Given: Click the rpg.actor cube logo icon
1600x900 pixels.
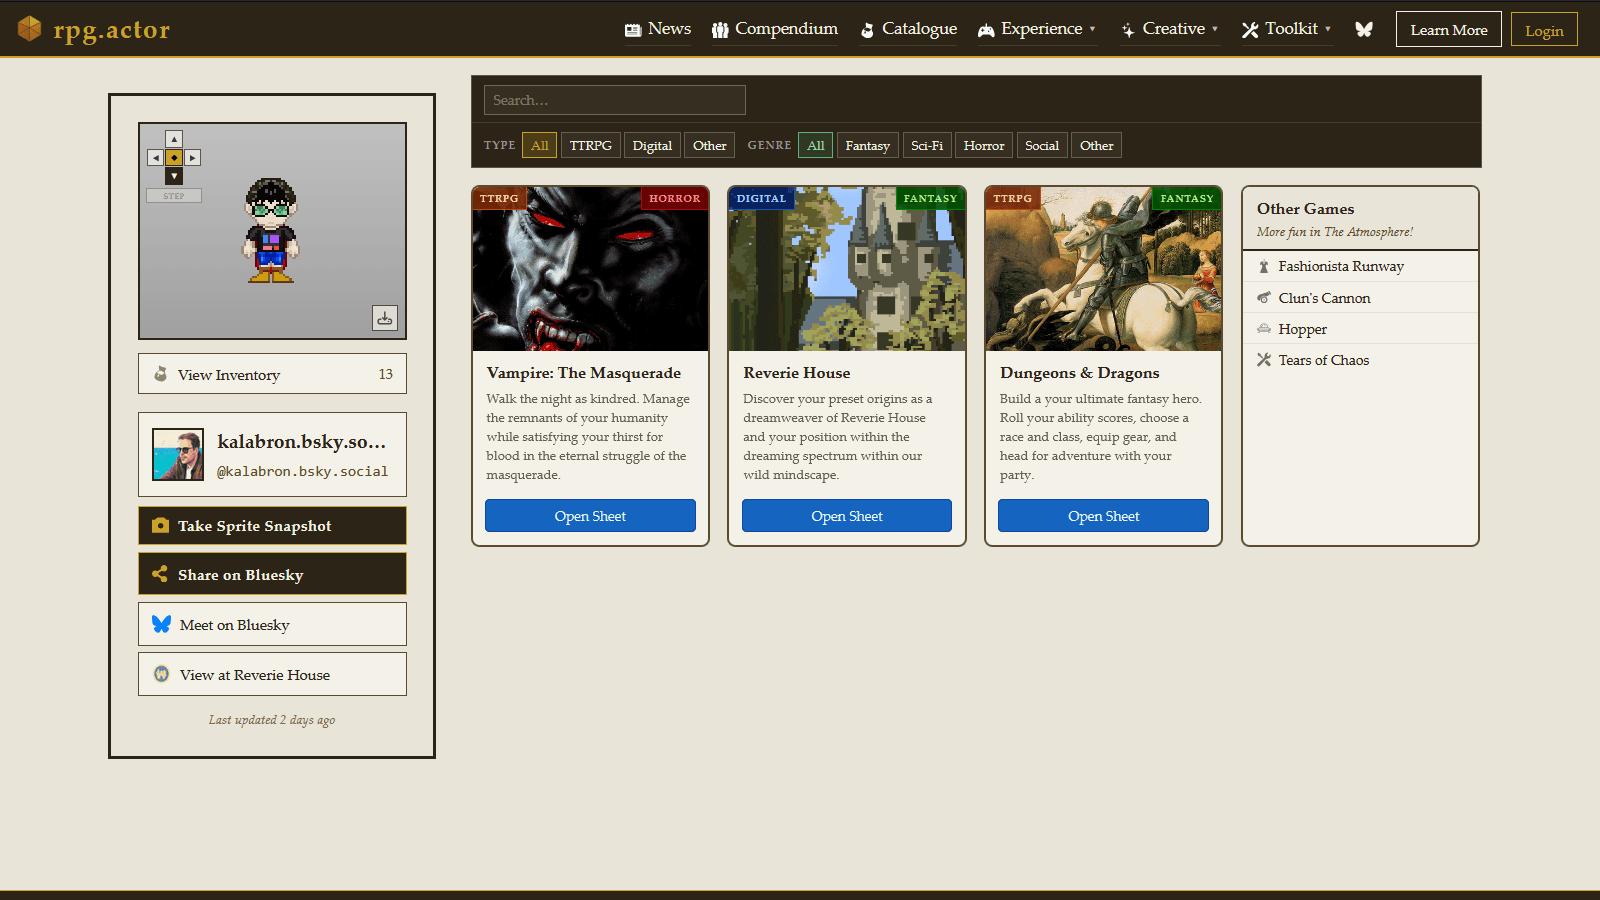Looking at the screenshot, I should click(x=30, y=29).
